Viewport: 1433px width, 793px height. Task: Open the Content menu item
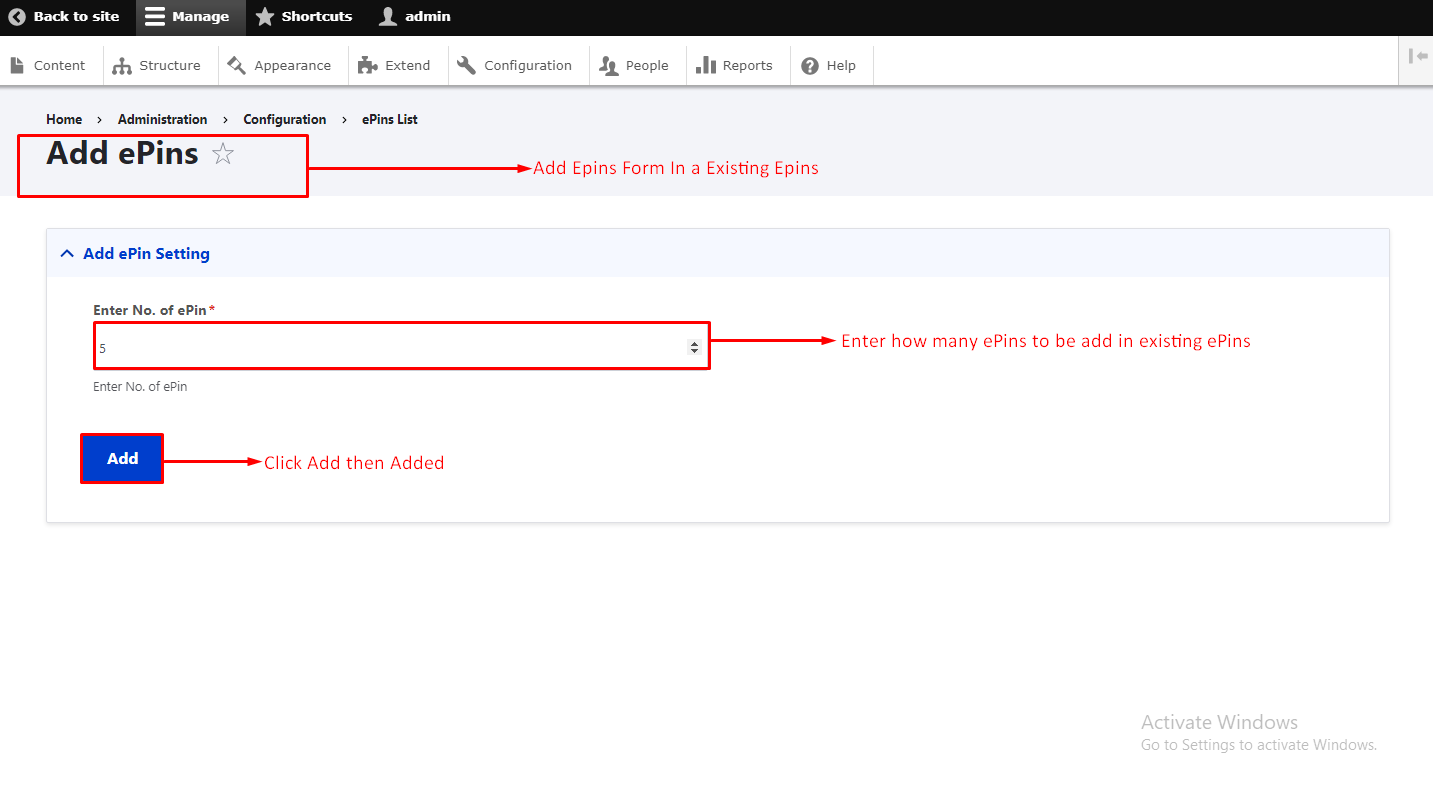(48, 66)
